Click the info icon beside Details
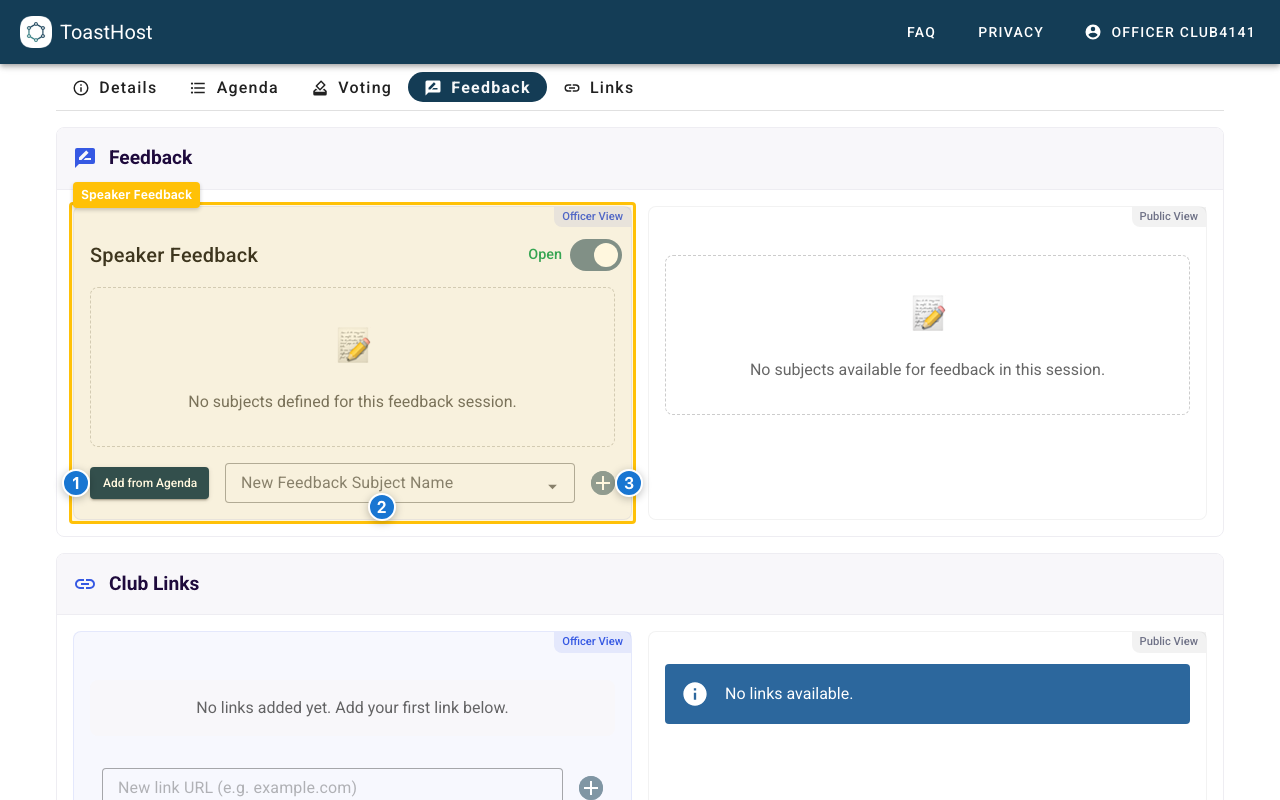 tap(81, 88)
